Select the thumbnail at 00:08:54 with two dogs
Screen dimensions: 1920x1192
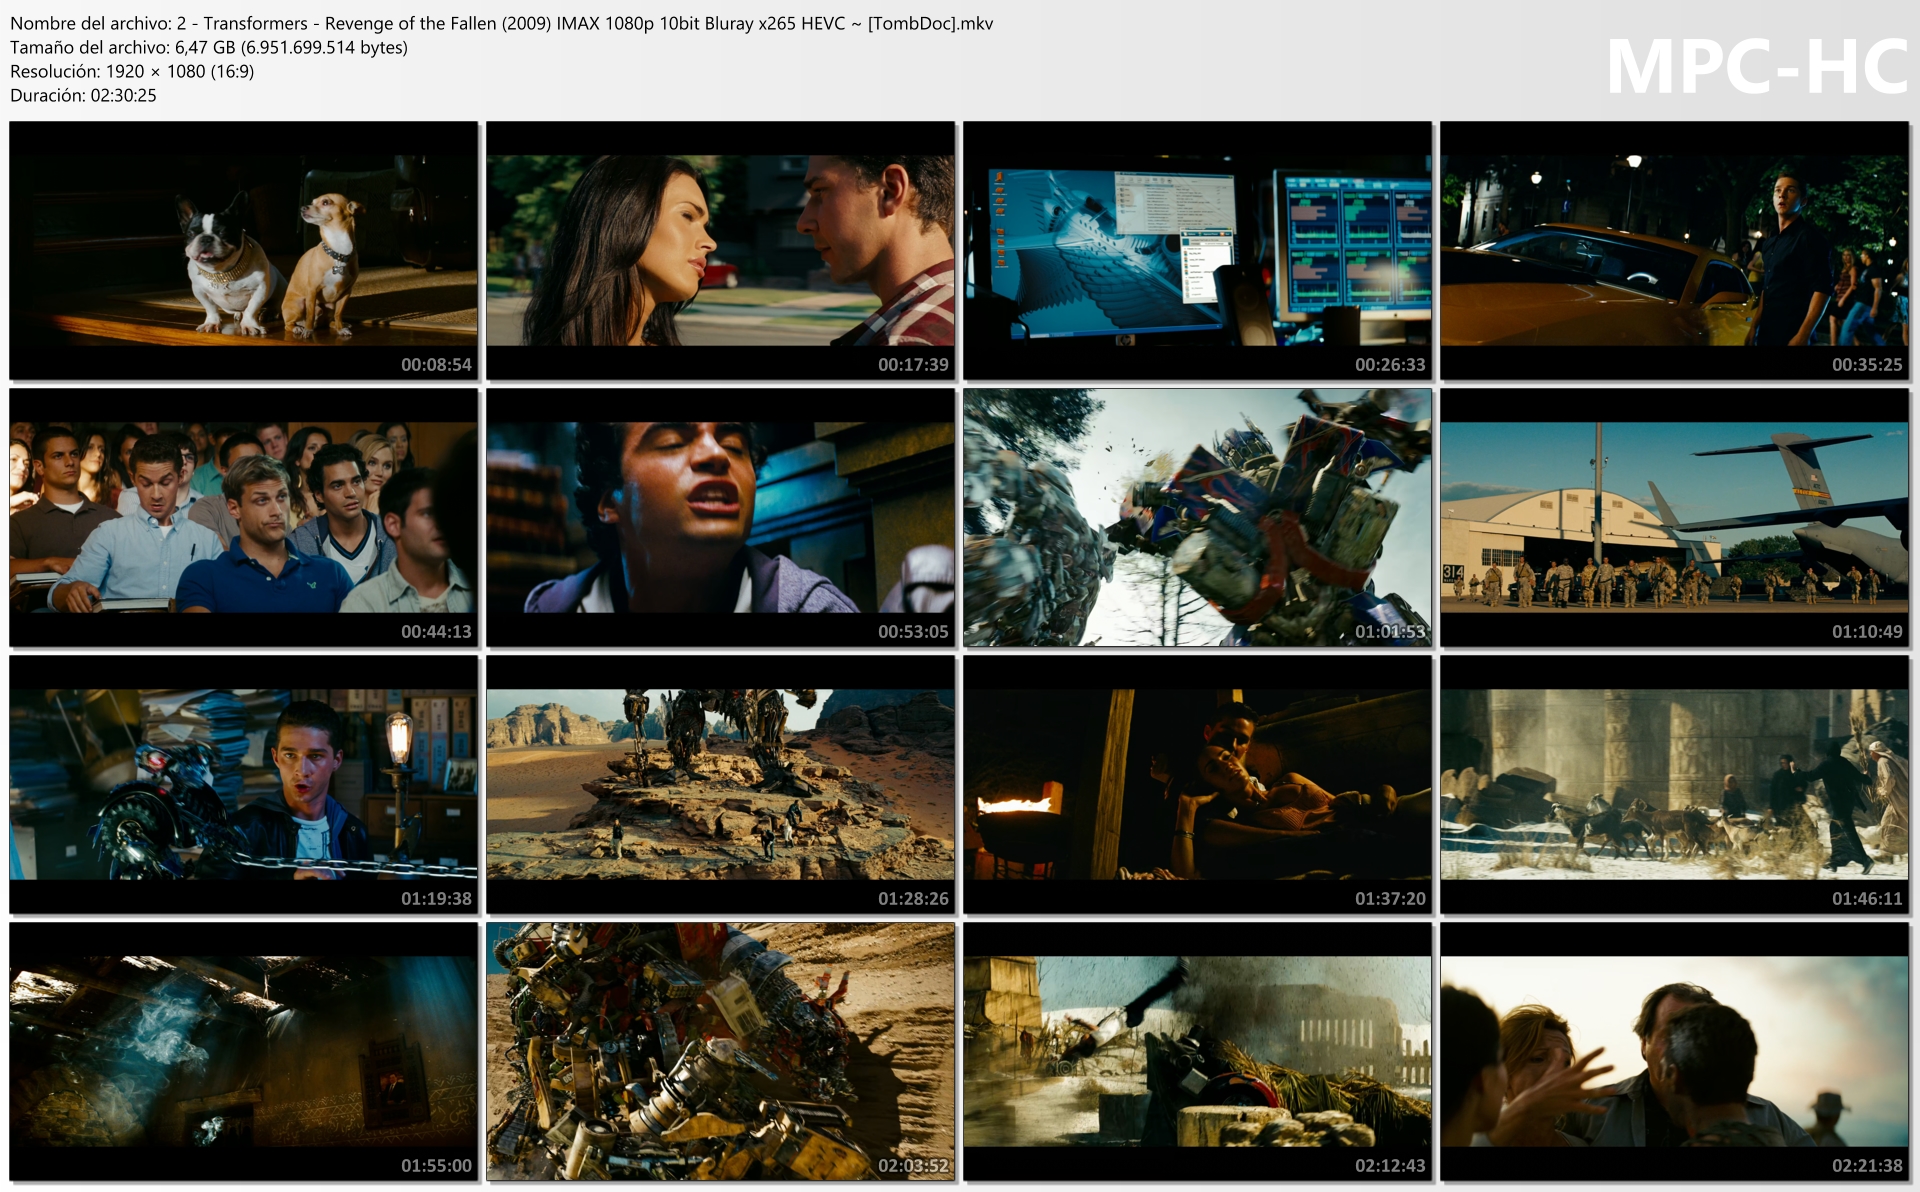(x=243, y=250)
